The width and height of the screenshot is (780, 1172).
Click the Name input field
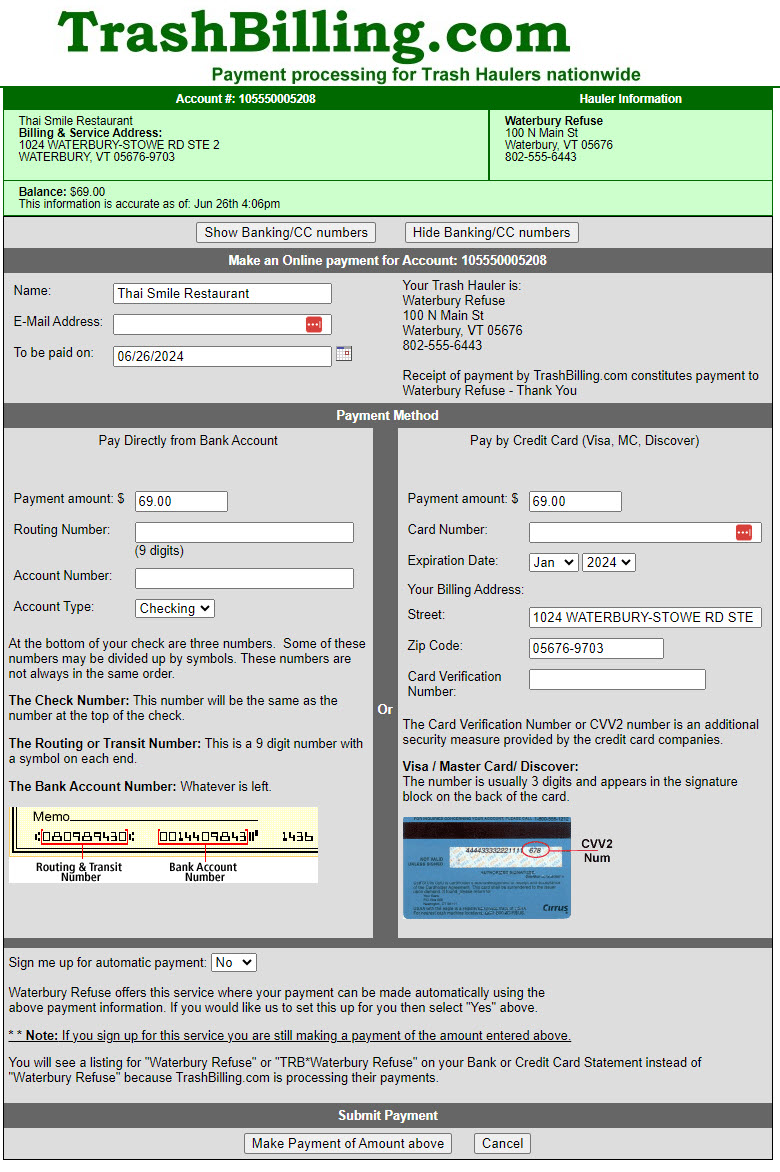pyautogui.click(x=222, y=293)
